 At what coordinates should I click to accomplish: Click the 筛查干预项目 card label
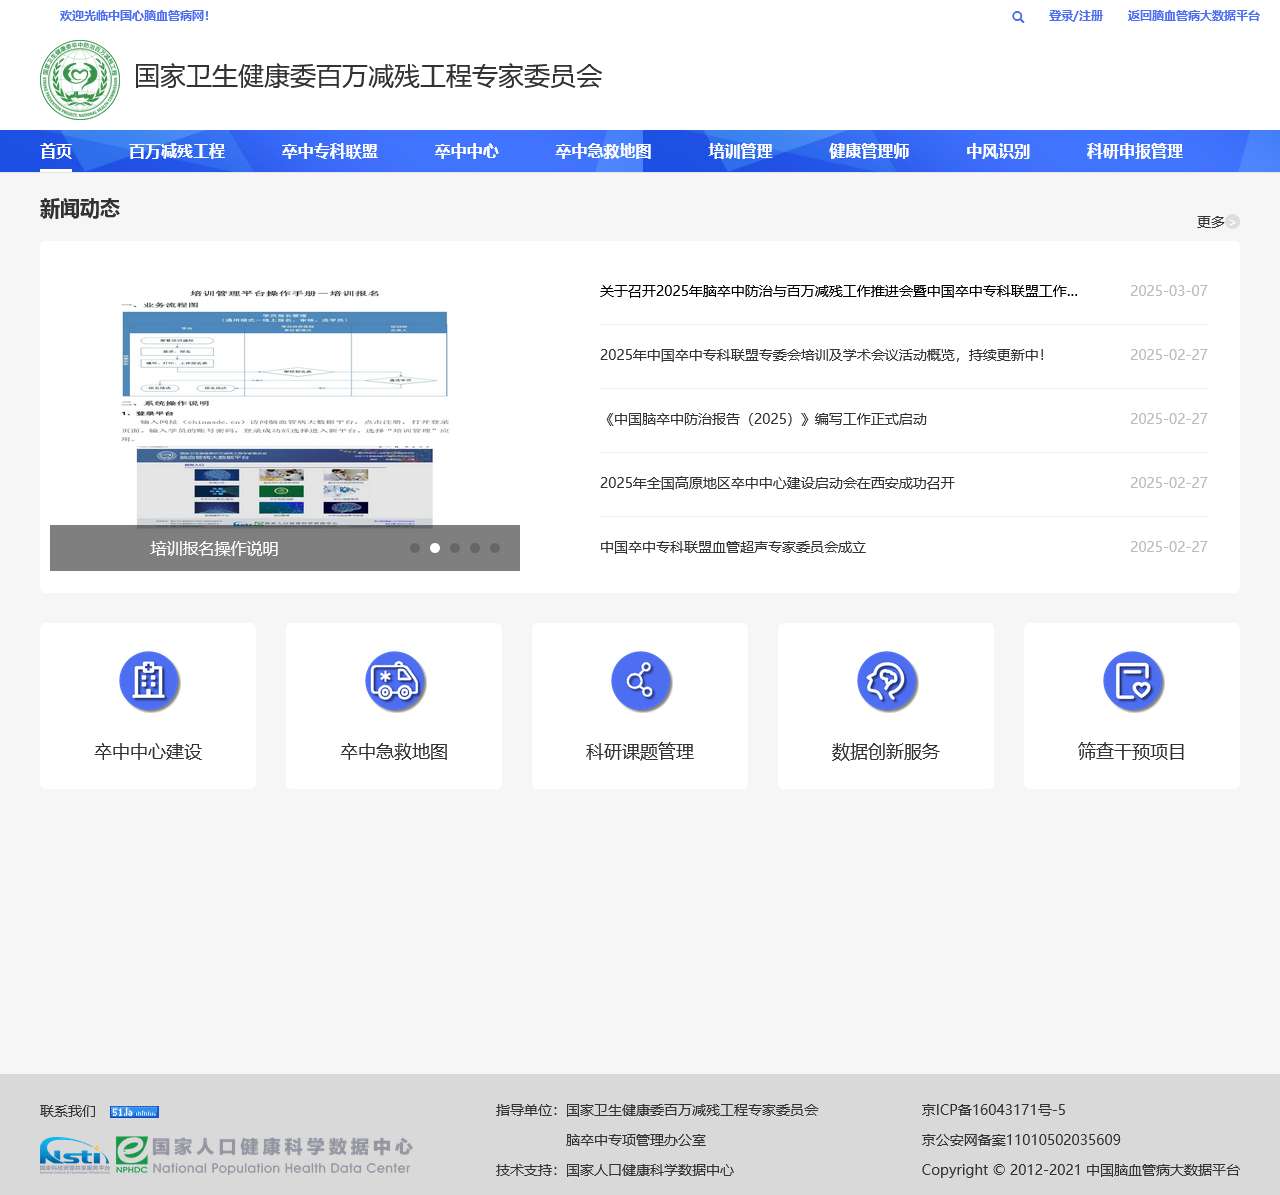click(x=1133, y=752)
